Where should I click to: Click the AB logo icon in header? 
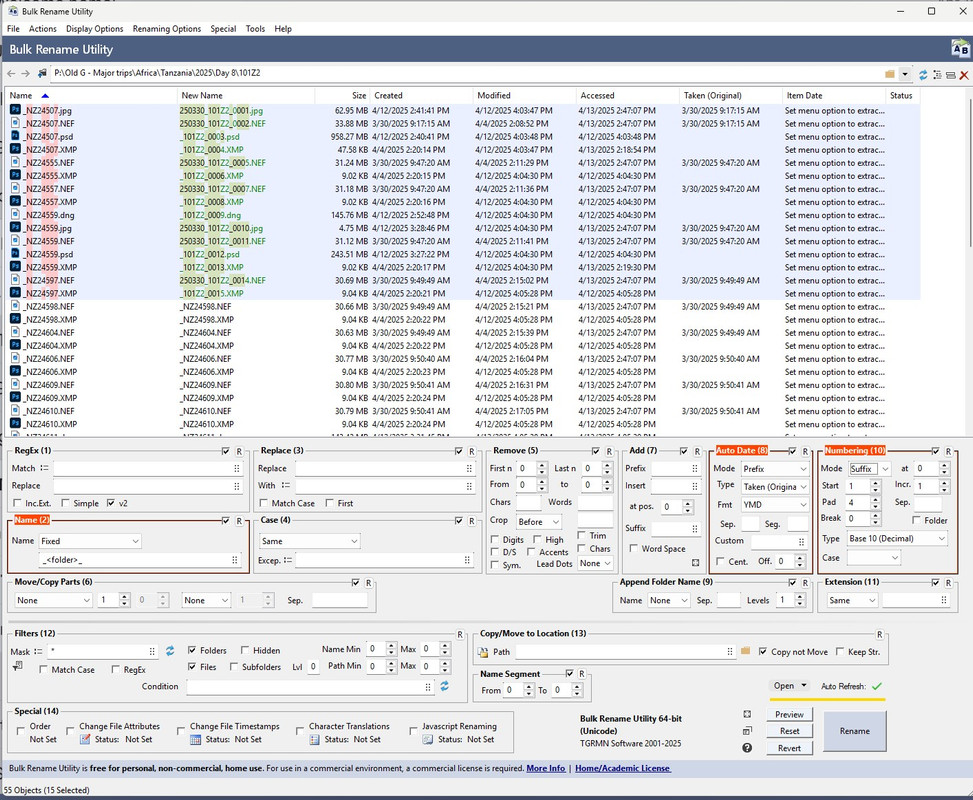tap(960, 48)
